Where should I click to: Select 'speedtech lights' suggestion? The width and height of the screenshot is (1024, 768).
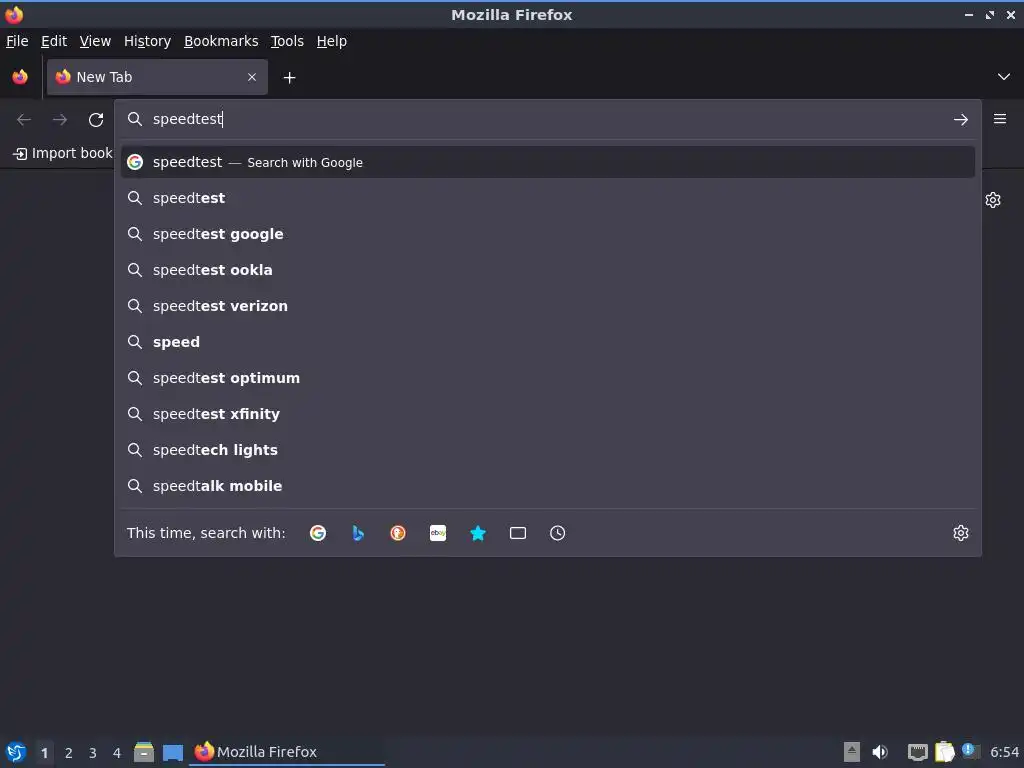pyautogui.click(x=548, y=449)
